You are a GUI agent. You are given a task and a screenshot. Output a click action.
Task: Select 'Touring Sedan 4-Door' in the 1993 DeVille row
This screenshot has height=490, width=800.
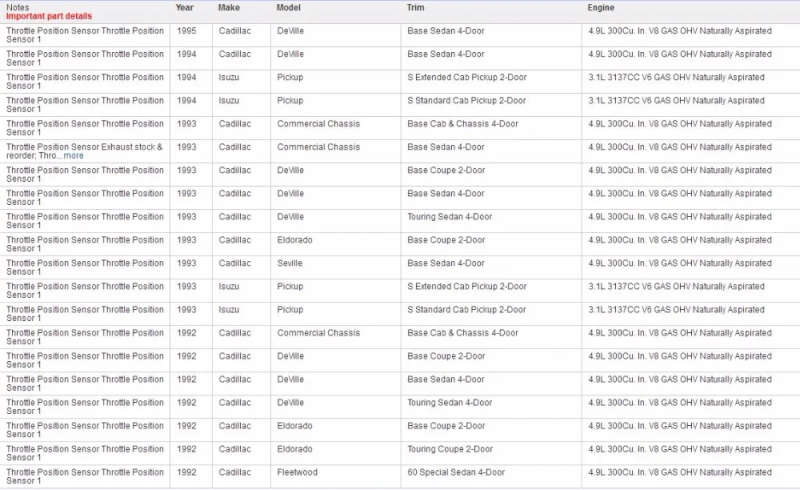coord(449,216)
